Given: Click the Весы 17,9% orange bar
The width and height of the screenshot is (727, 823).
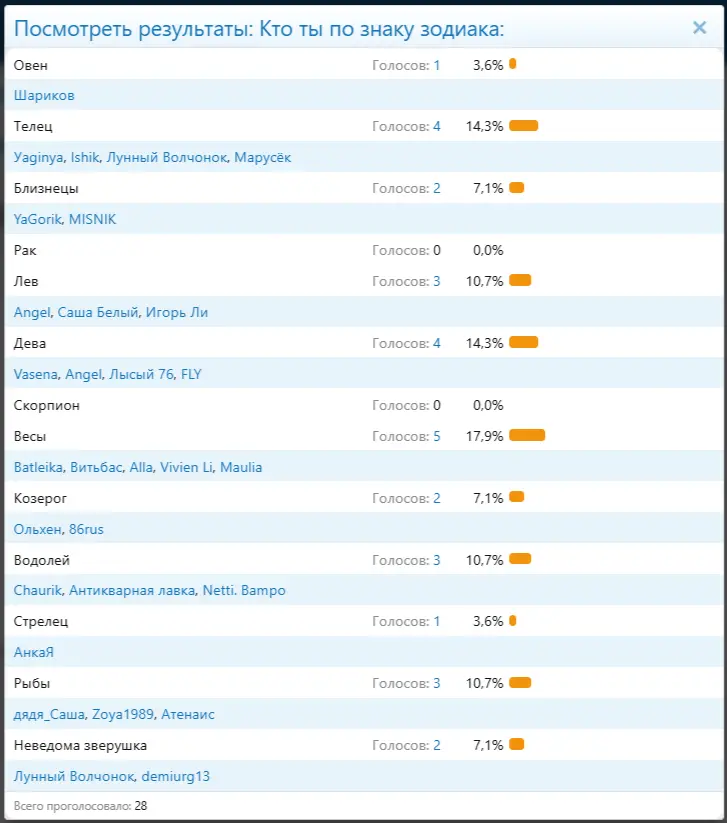Looking at the screenshot, I should [526, 436].
